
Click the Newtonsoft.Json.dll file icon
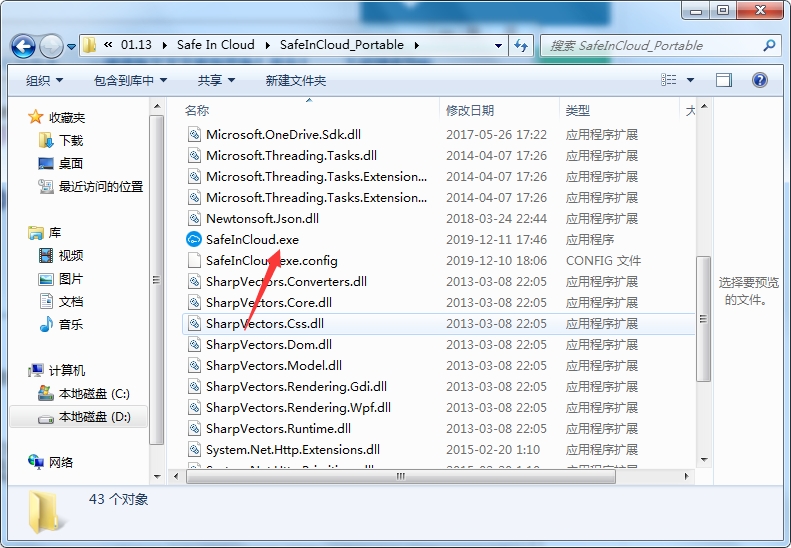[194, 218]
